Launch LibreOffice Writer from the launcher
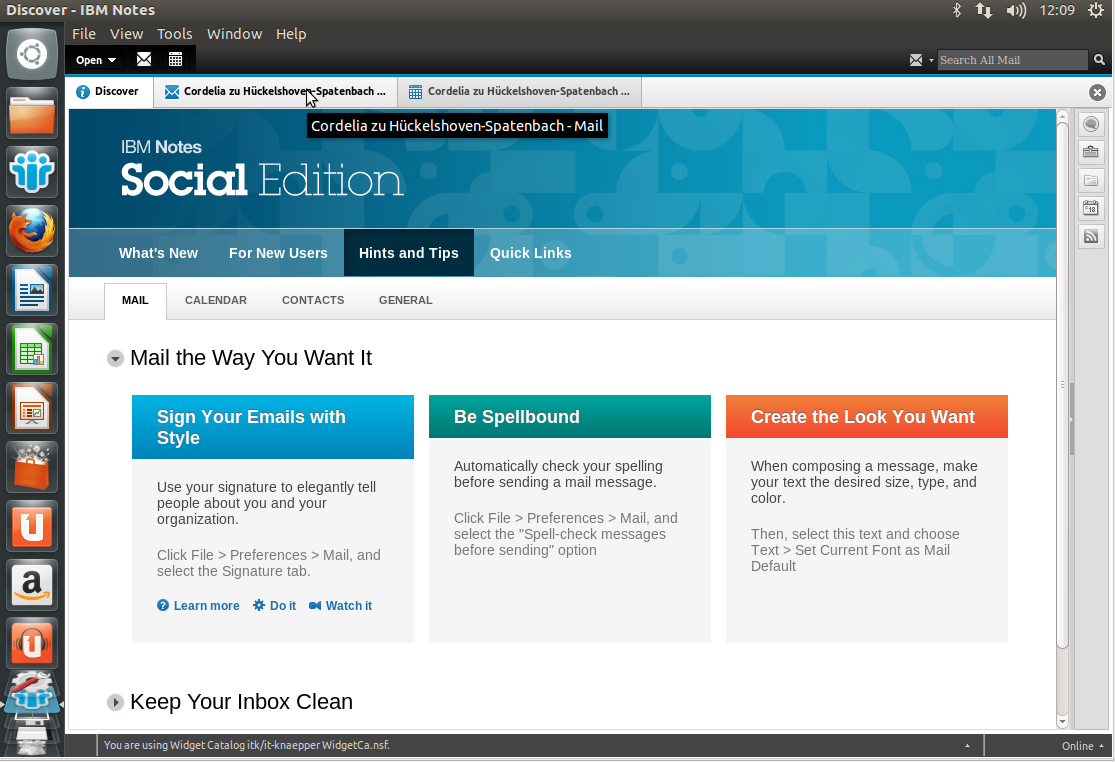 pos(32,290)
